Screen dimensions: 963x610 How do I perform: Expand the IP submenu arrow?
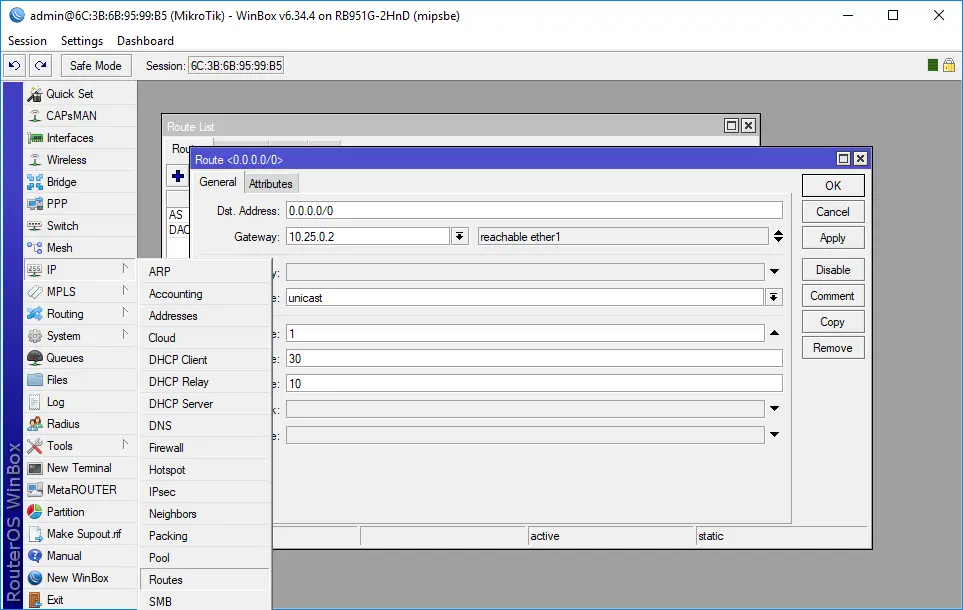[125, 268]
